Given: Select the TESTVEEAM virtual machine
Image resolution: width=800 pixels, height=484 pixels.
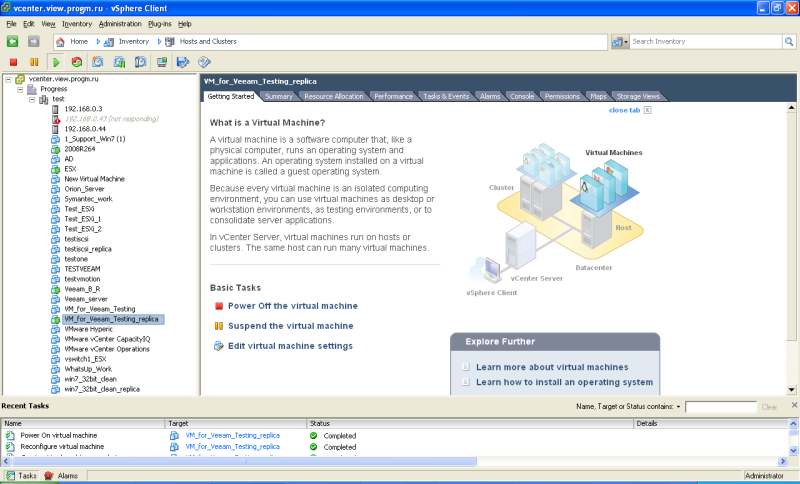Looking at the screenshot, I should pyautogui.click(x=82, y=269).
